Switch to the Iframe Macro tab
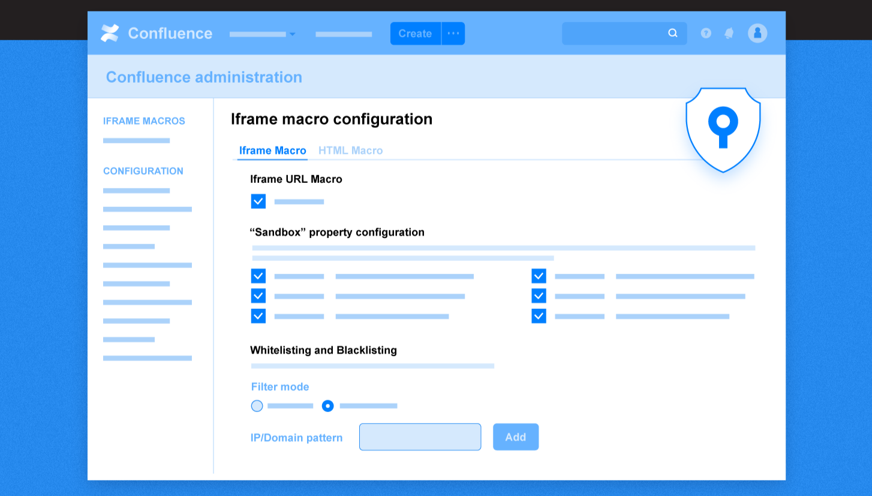Image resolution: width=872 pixels, height=496 pixels. (x=272, y=151)
